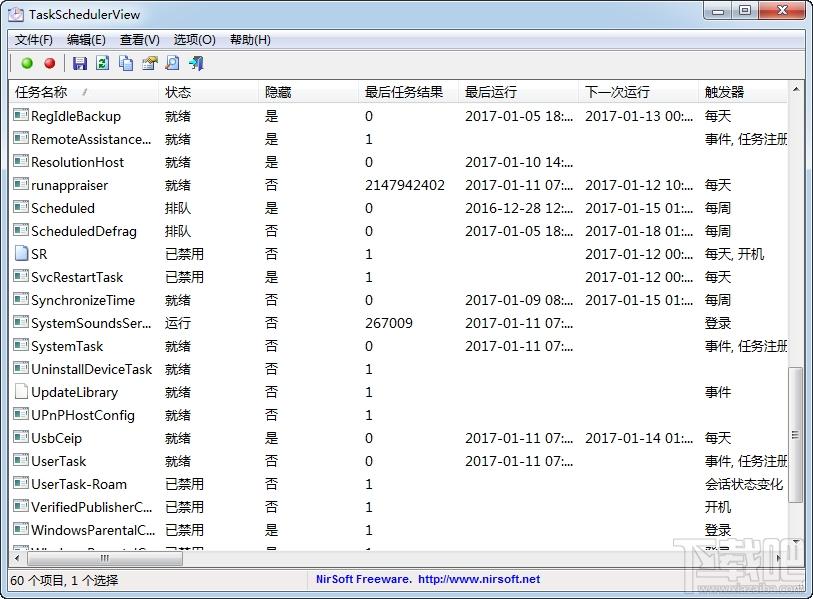Click the horizontal scrollbar thumb
The image size is (813, 599).
pos(105,558)
